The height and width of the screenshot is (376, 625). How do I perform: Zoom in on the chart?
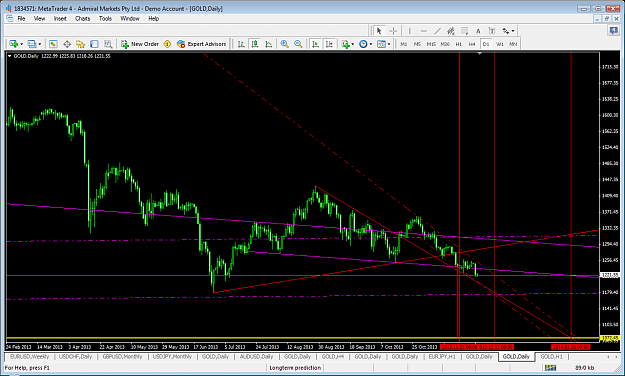tap(285, 44)
